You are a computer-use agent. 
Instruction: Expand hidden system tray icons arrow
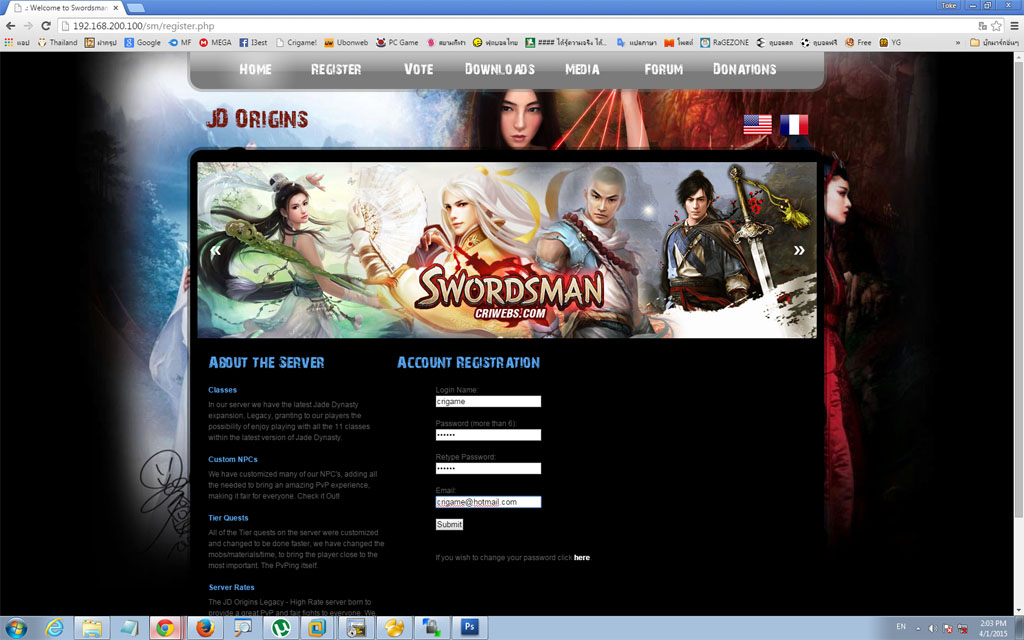coord(918,628)
